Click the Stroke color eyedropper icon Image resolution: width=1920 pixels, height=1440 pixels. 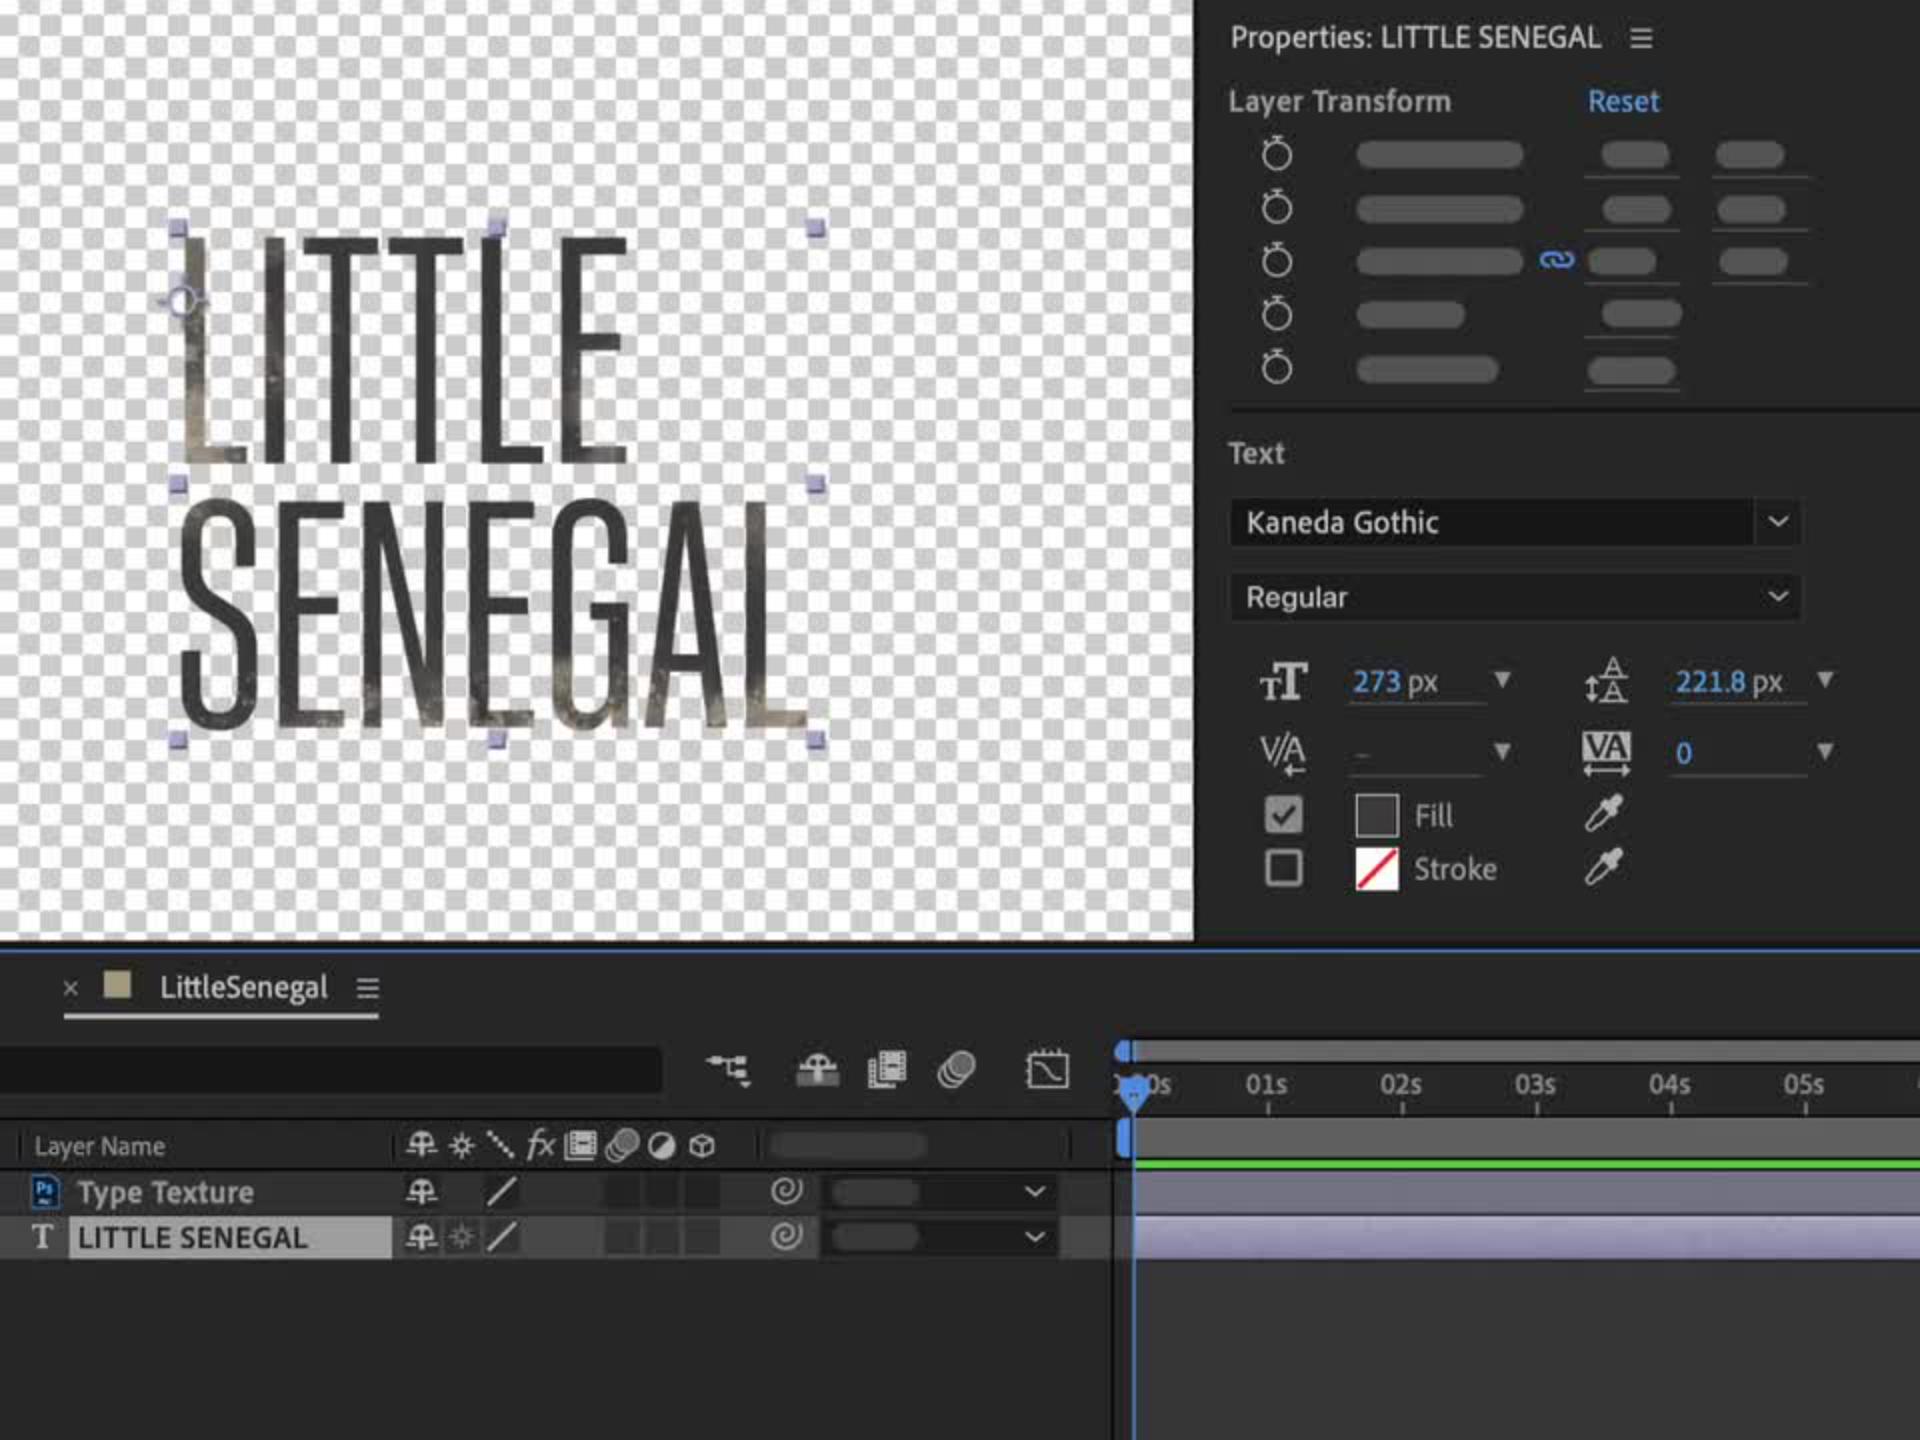[x=1603, y=867]
